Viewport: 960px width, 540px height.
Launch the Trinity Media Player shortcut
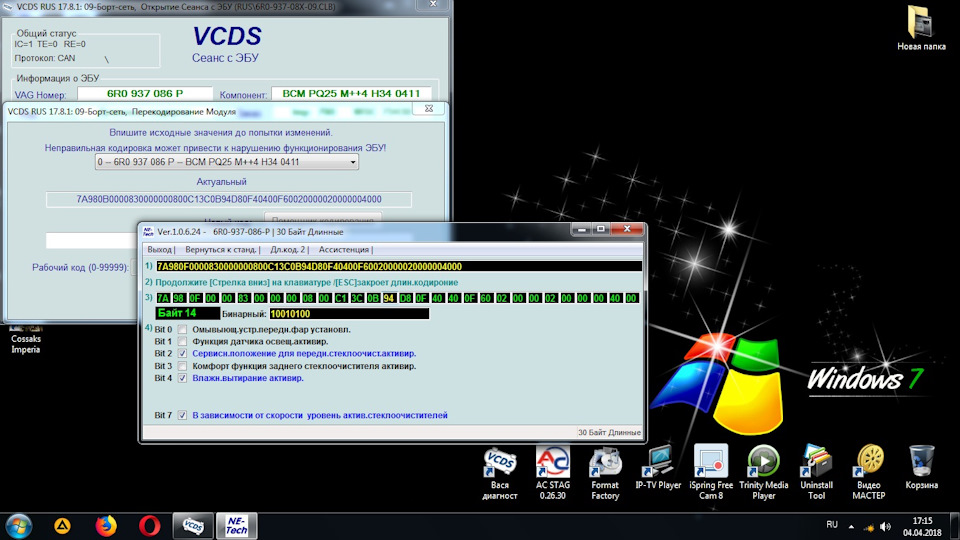pos(763,473)
